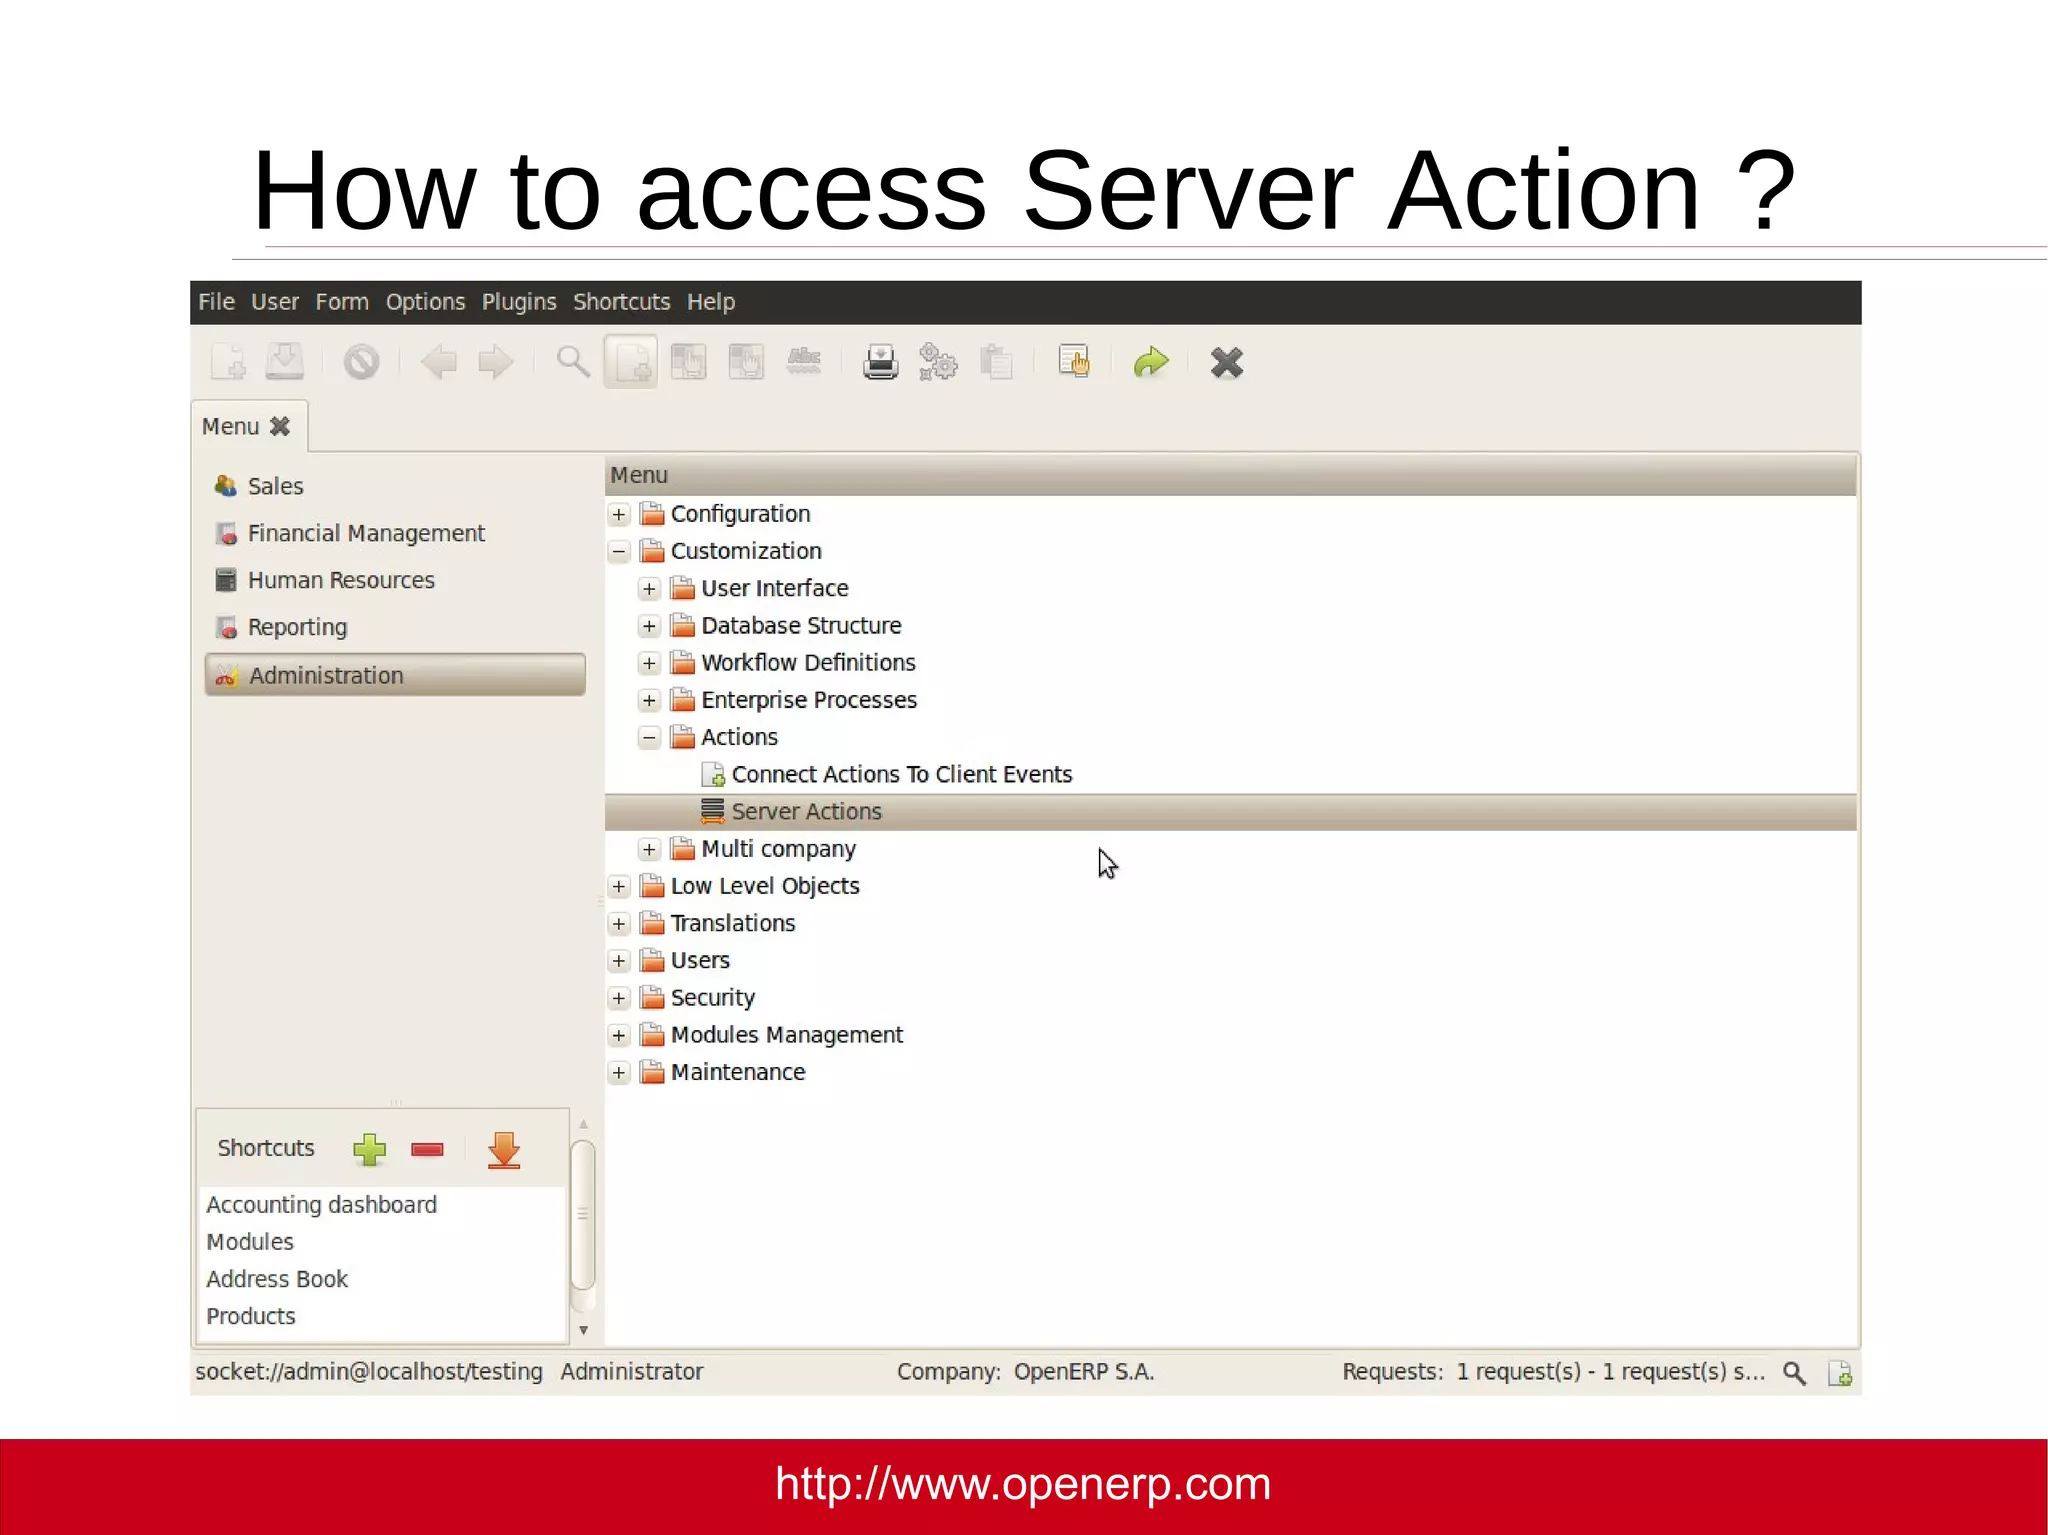Open the Options menu
The image size is (2048, 1535).
tap(425, 302)
